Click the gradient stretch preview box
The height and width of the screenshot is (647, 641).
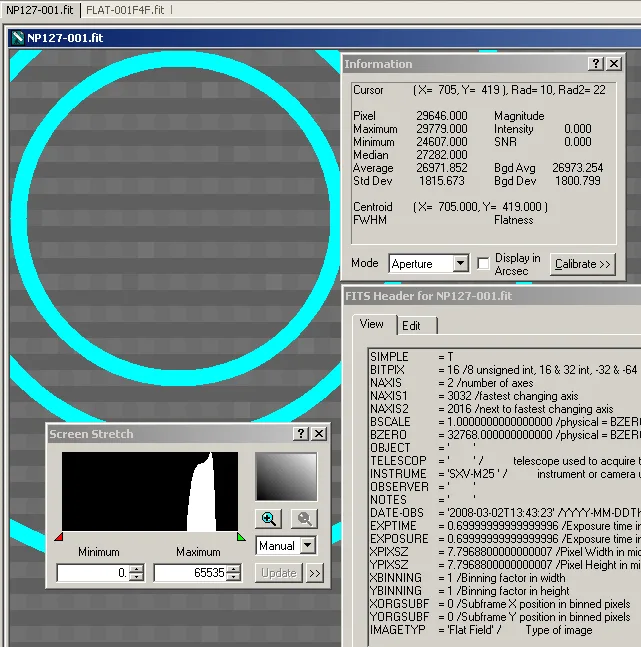pyautogui.click(x=285, y=477)
